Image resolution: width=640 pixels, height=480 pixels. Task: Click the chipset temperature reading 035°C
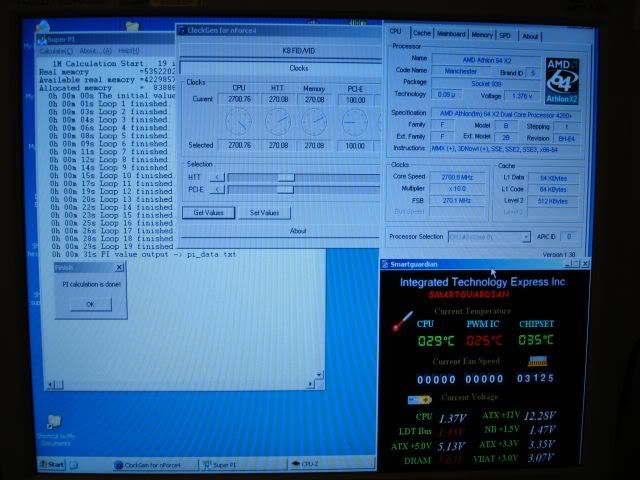click(536, 340)
